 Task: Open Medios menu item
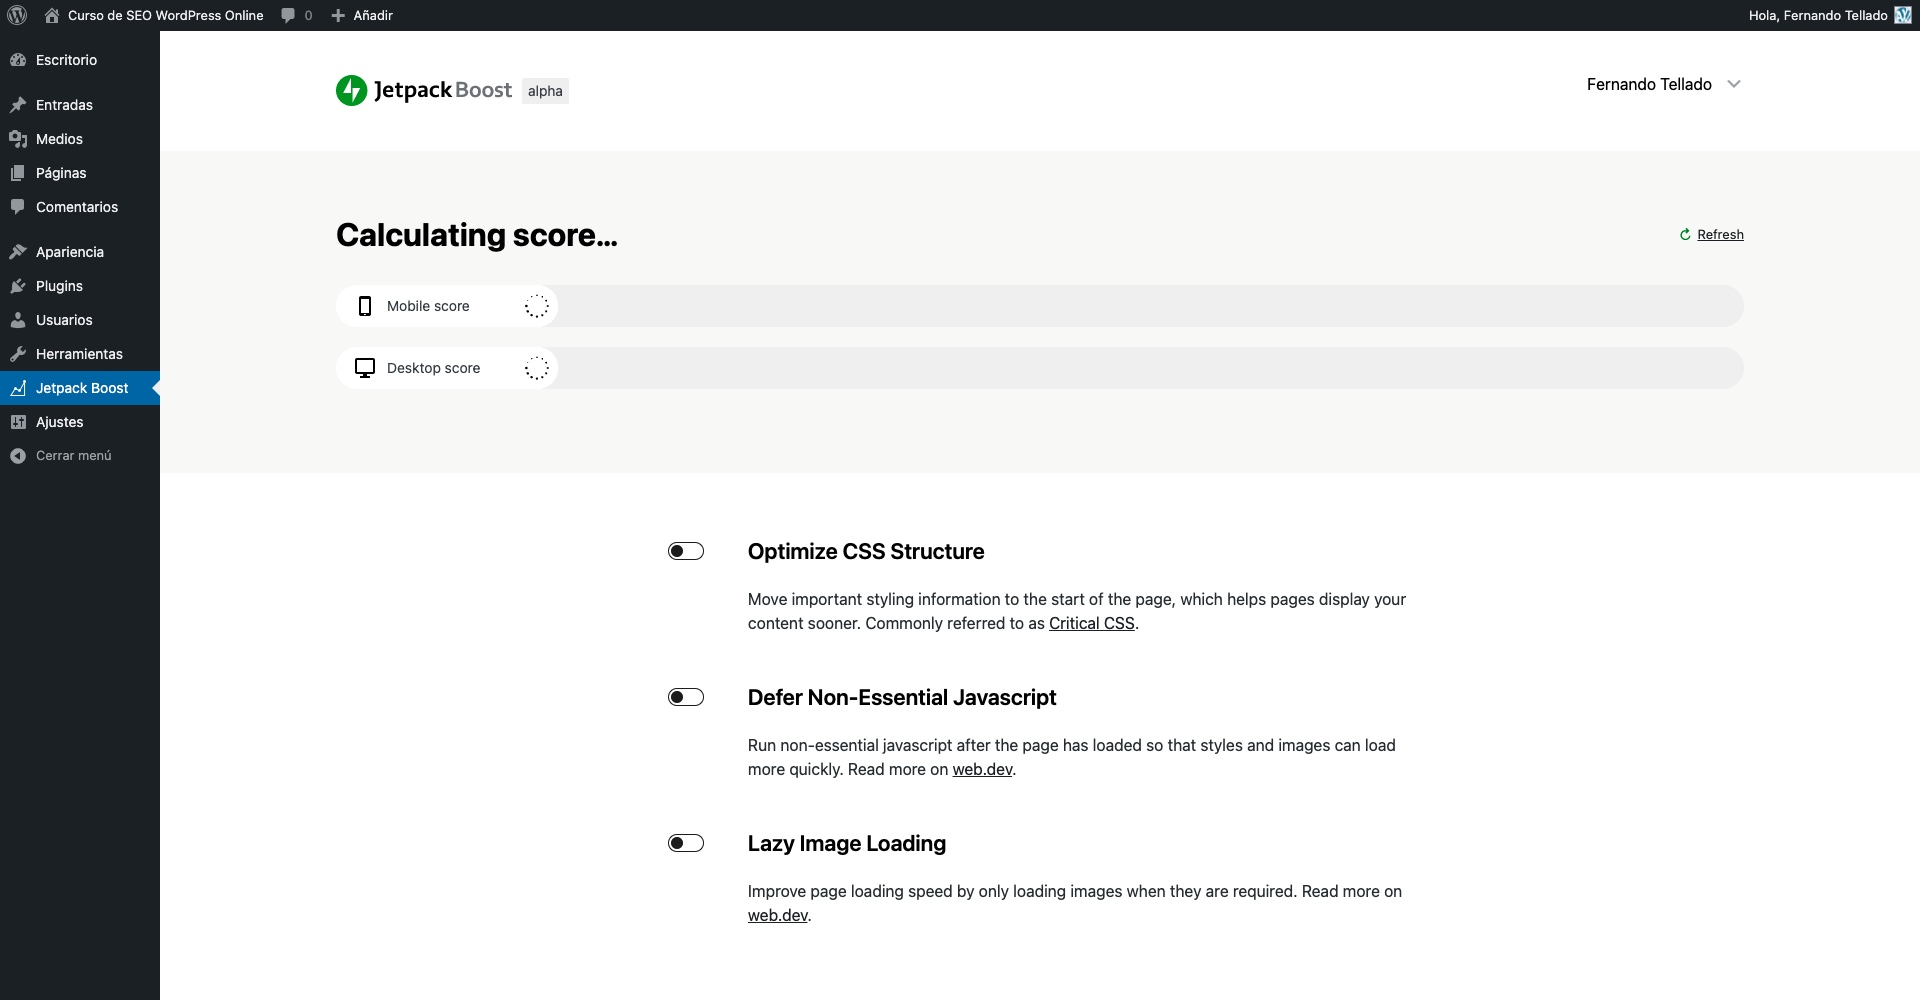tap(80, 139)
